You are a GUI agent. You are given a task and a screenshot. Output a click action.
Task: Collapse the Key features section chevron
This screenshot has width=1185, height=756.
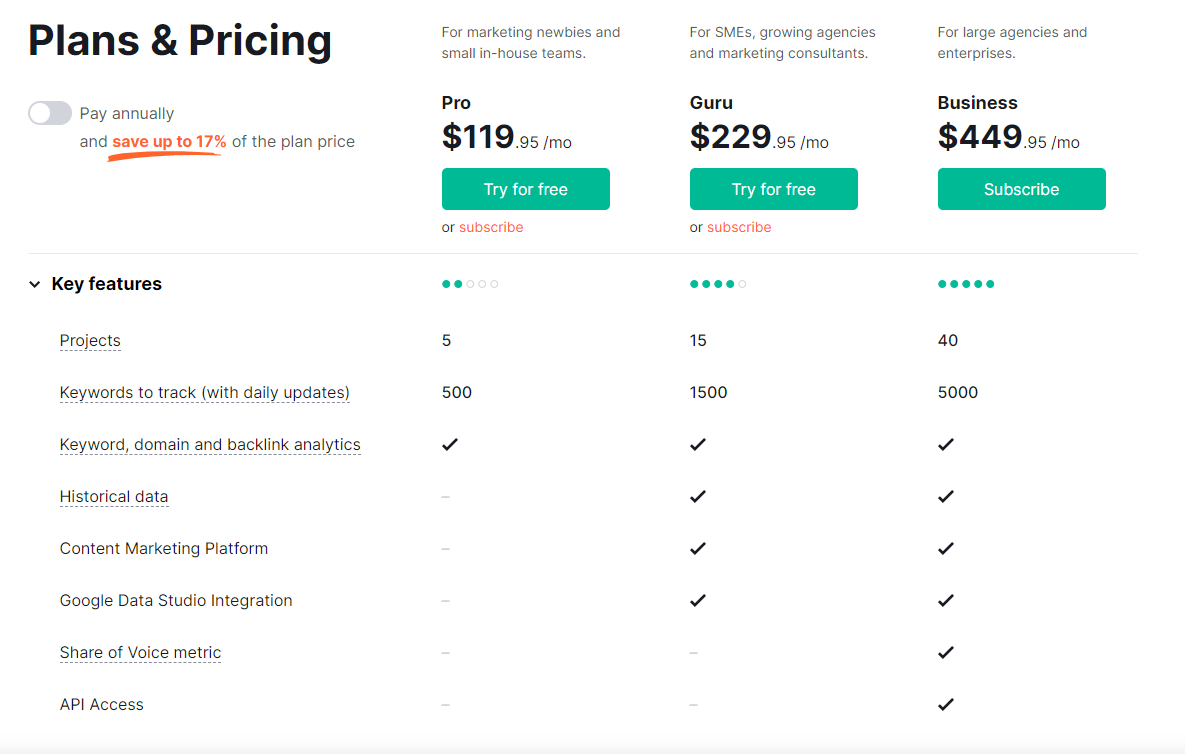coord(35,285)
